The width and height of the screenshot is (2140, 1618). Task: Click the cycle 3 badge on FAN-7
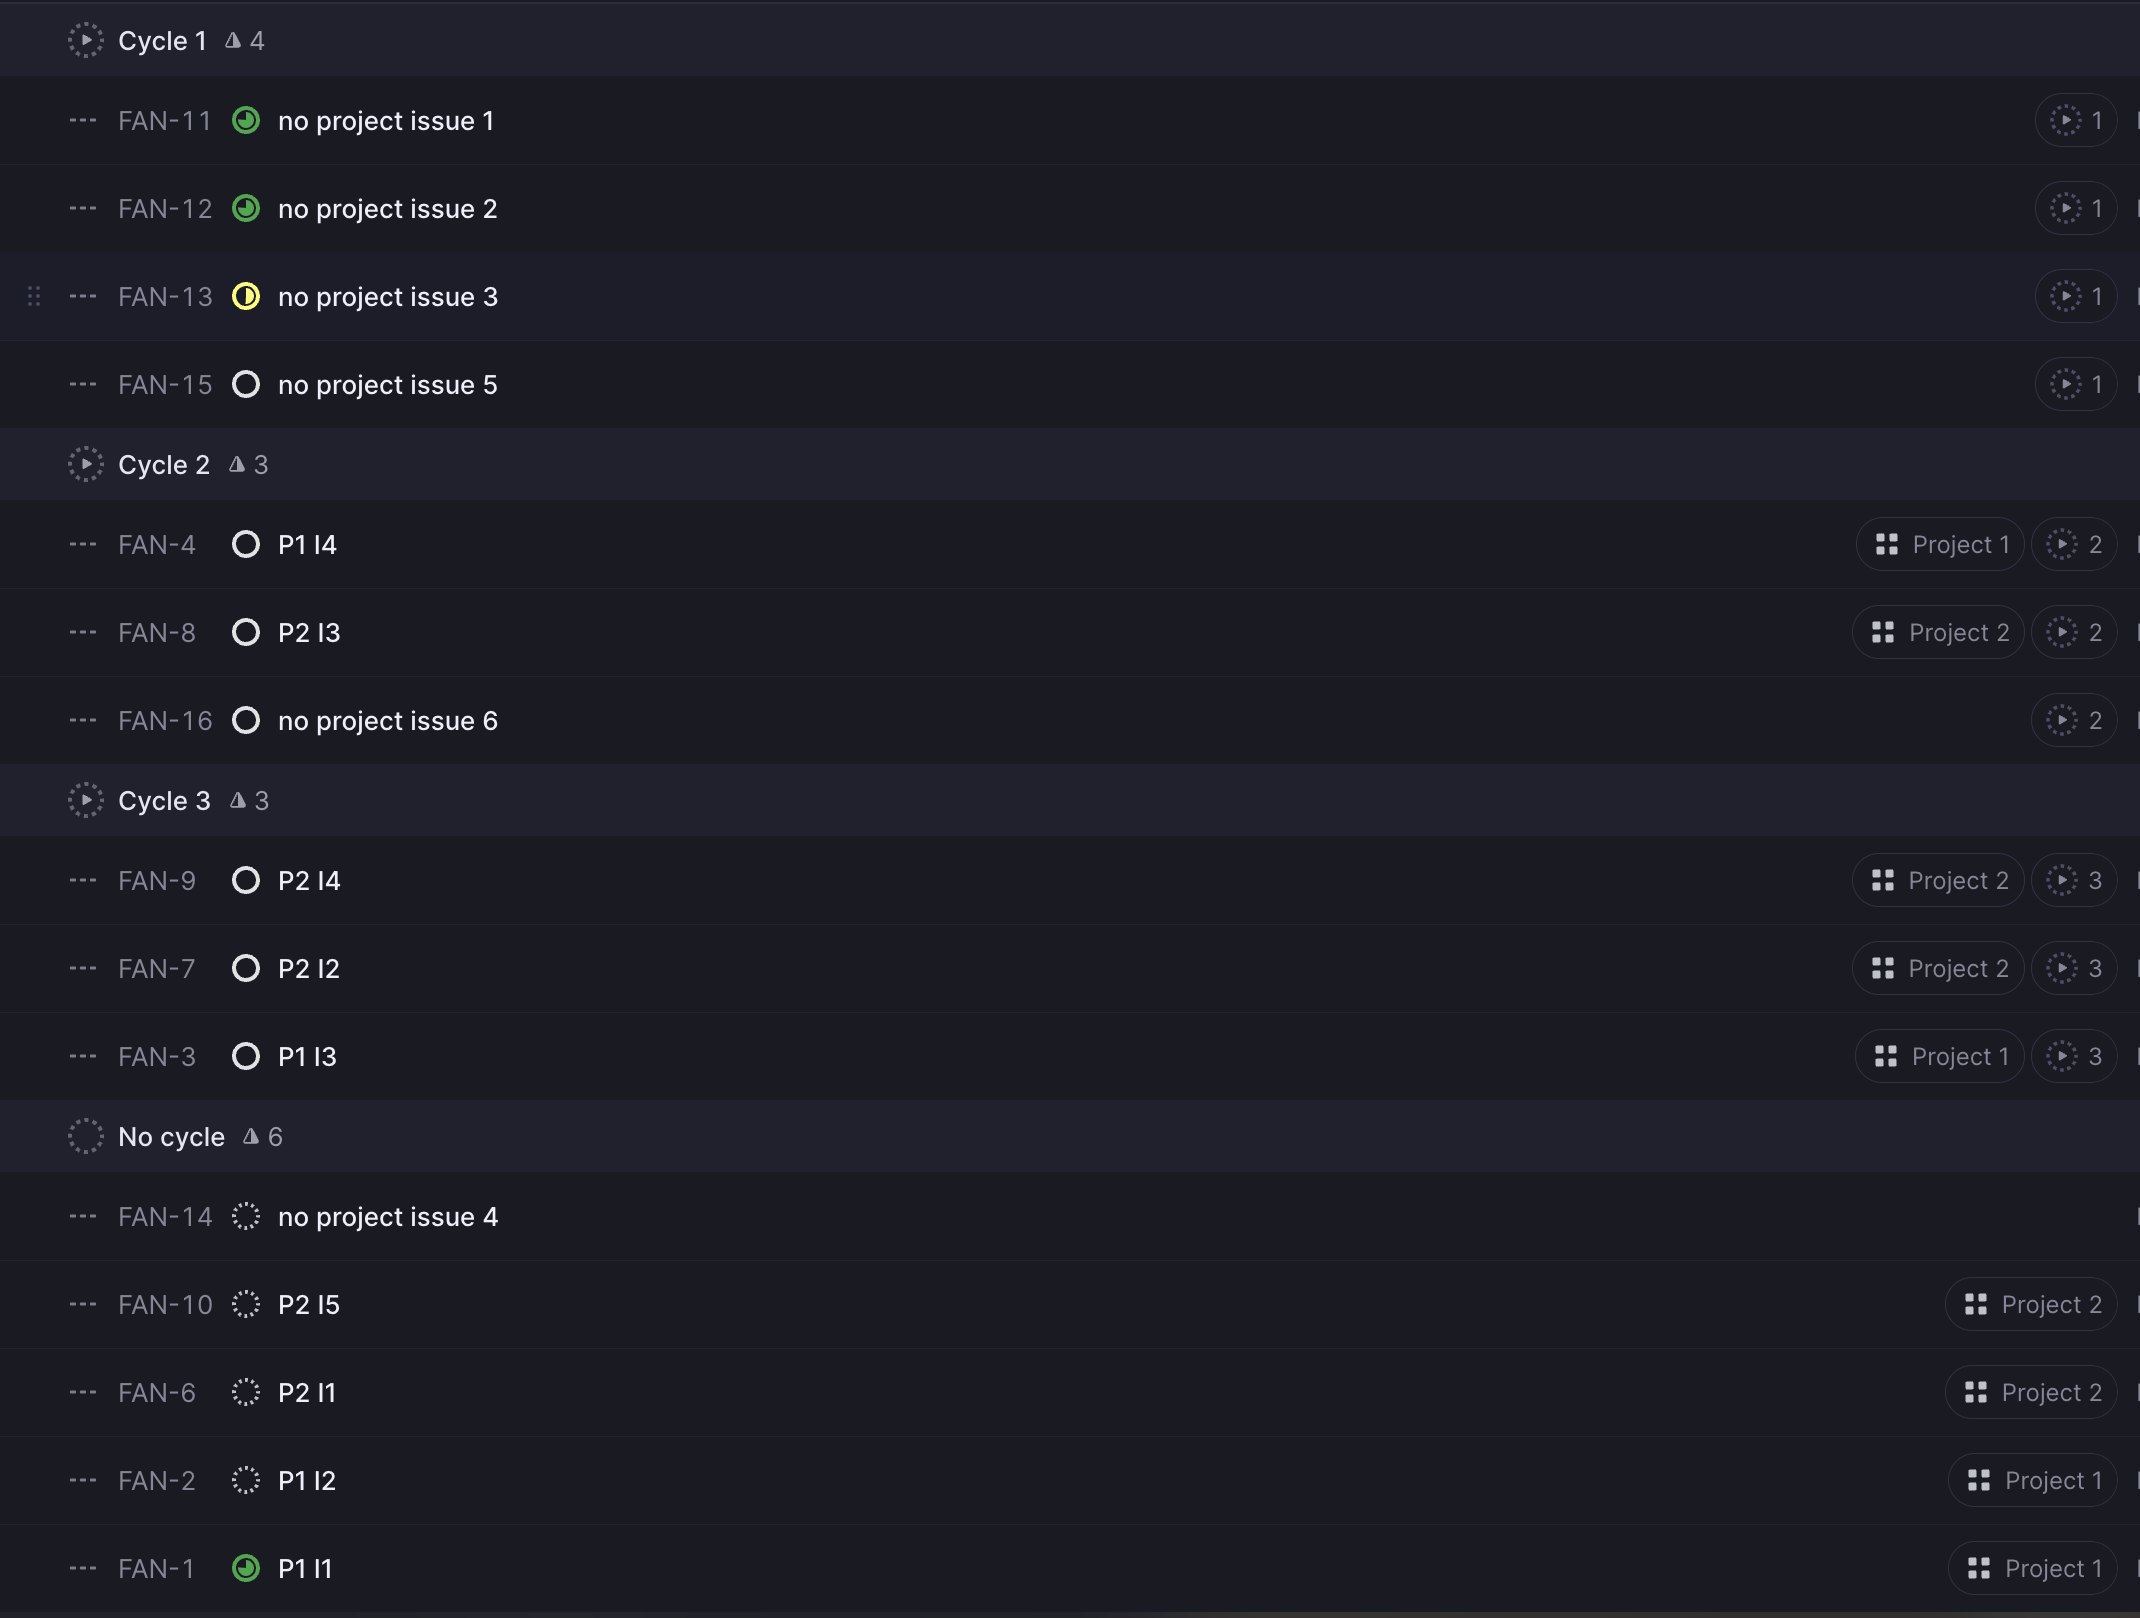click(x=2074, y=969)
